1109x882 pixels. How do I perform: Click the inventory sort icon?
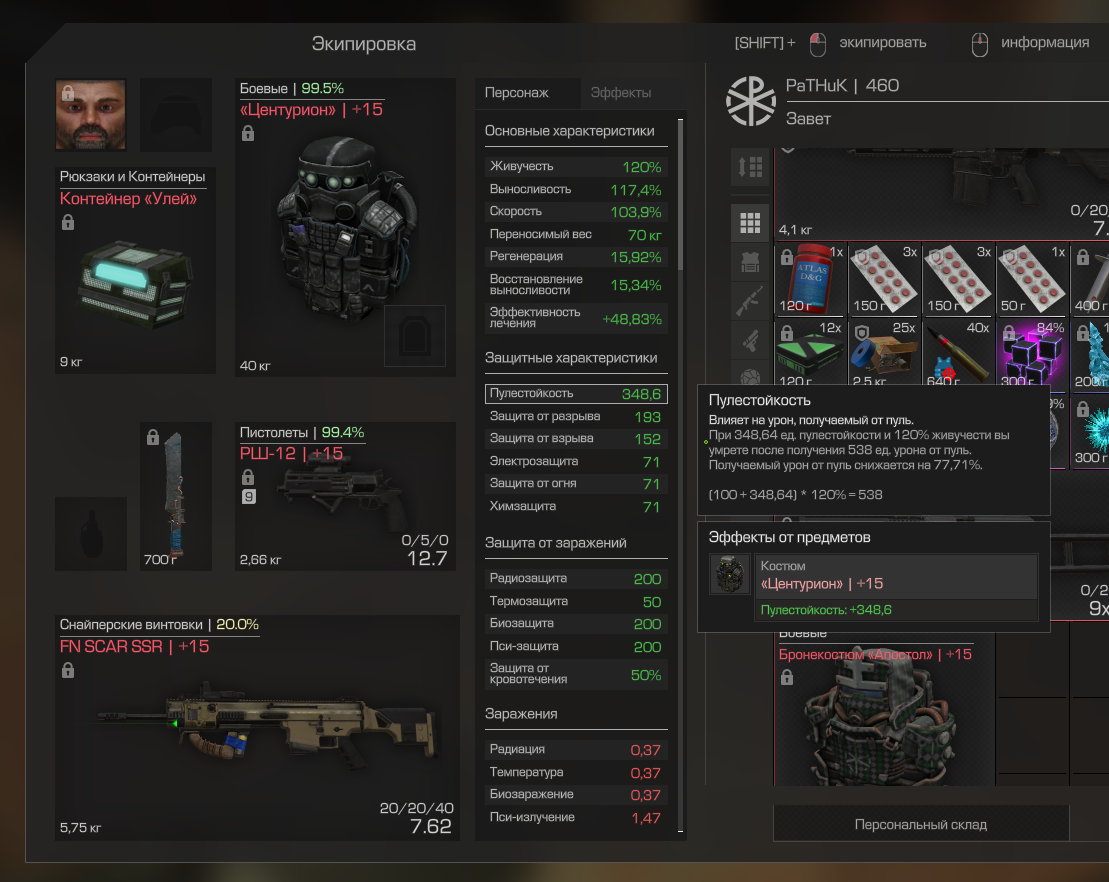click(x=750, y=167)
